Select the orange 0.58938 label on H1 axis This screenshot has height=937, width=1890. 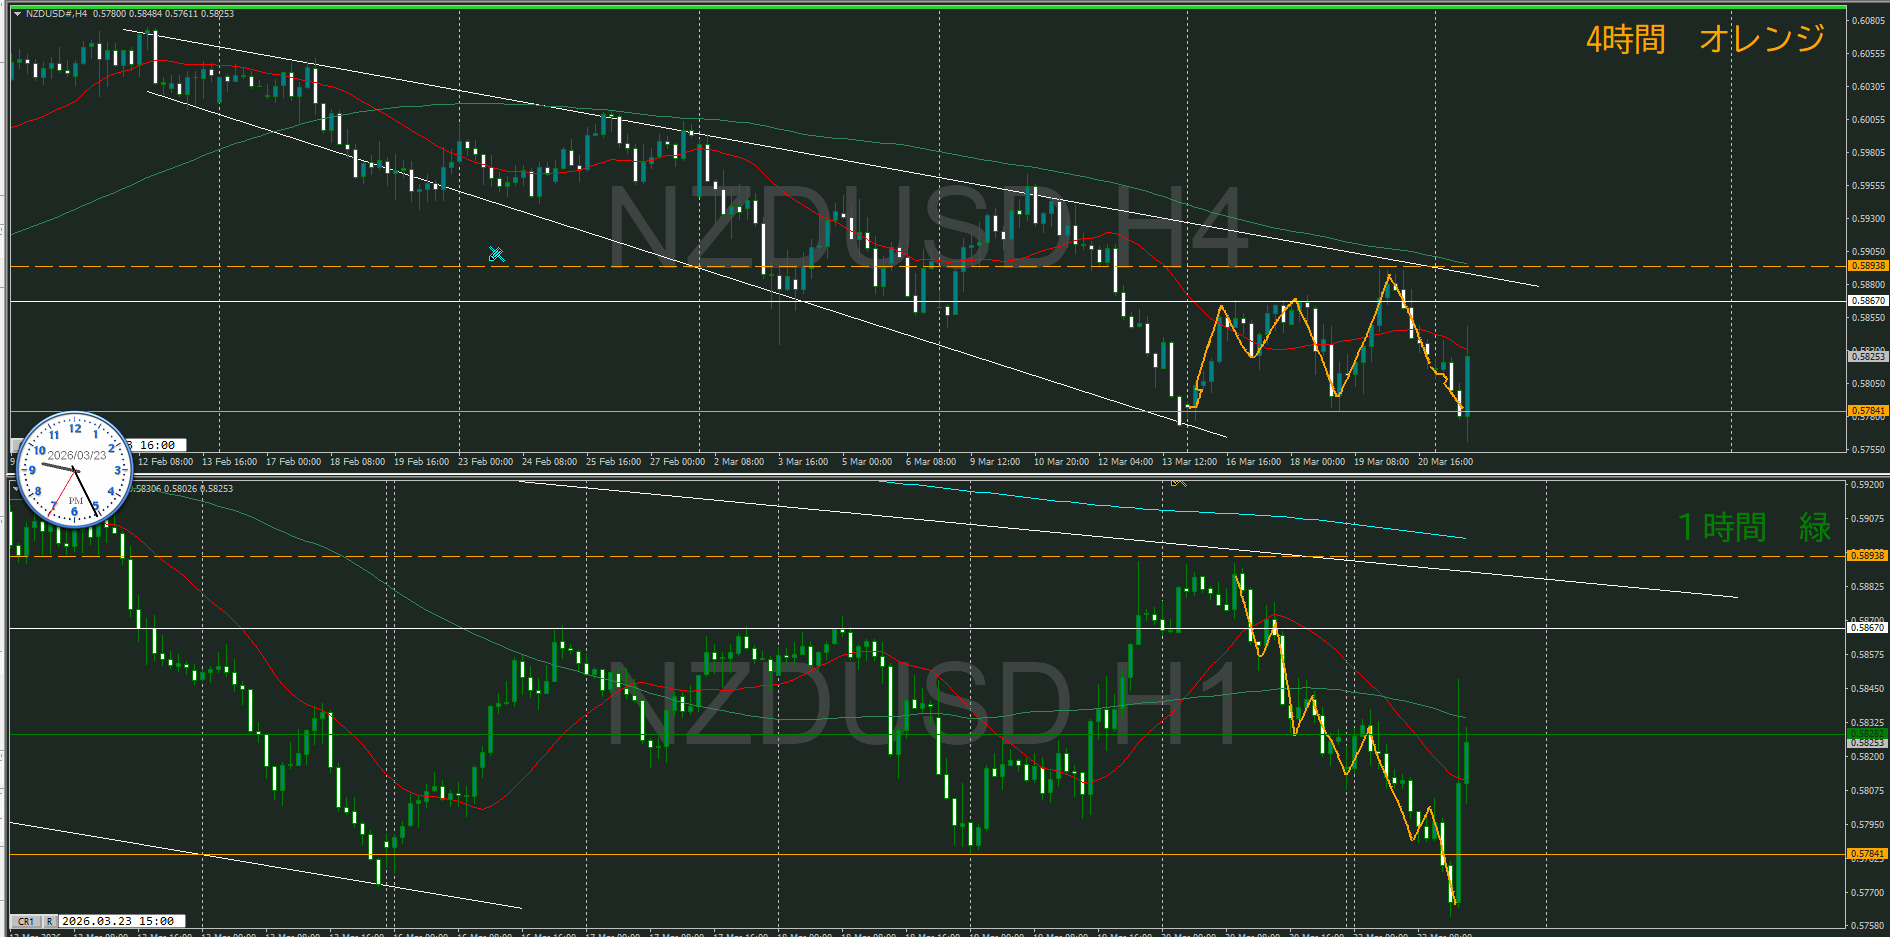[x=1867, y=555]
